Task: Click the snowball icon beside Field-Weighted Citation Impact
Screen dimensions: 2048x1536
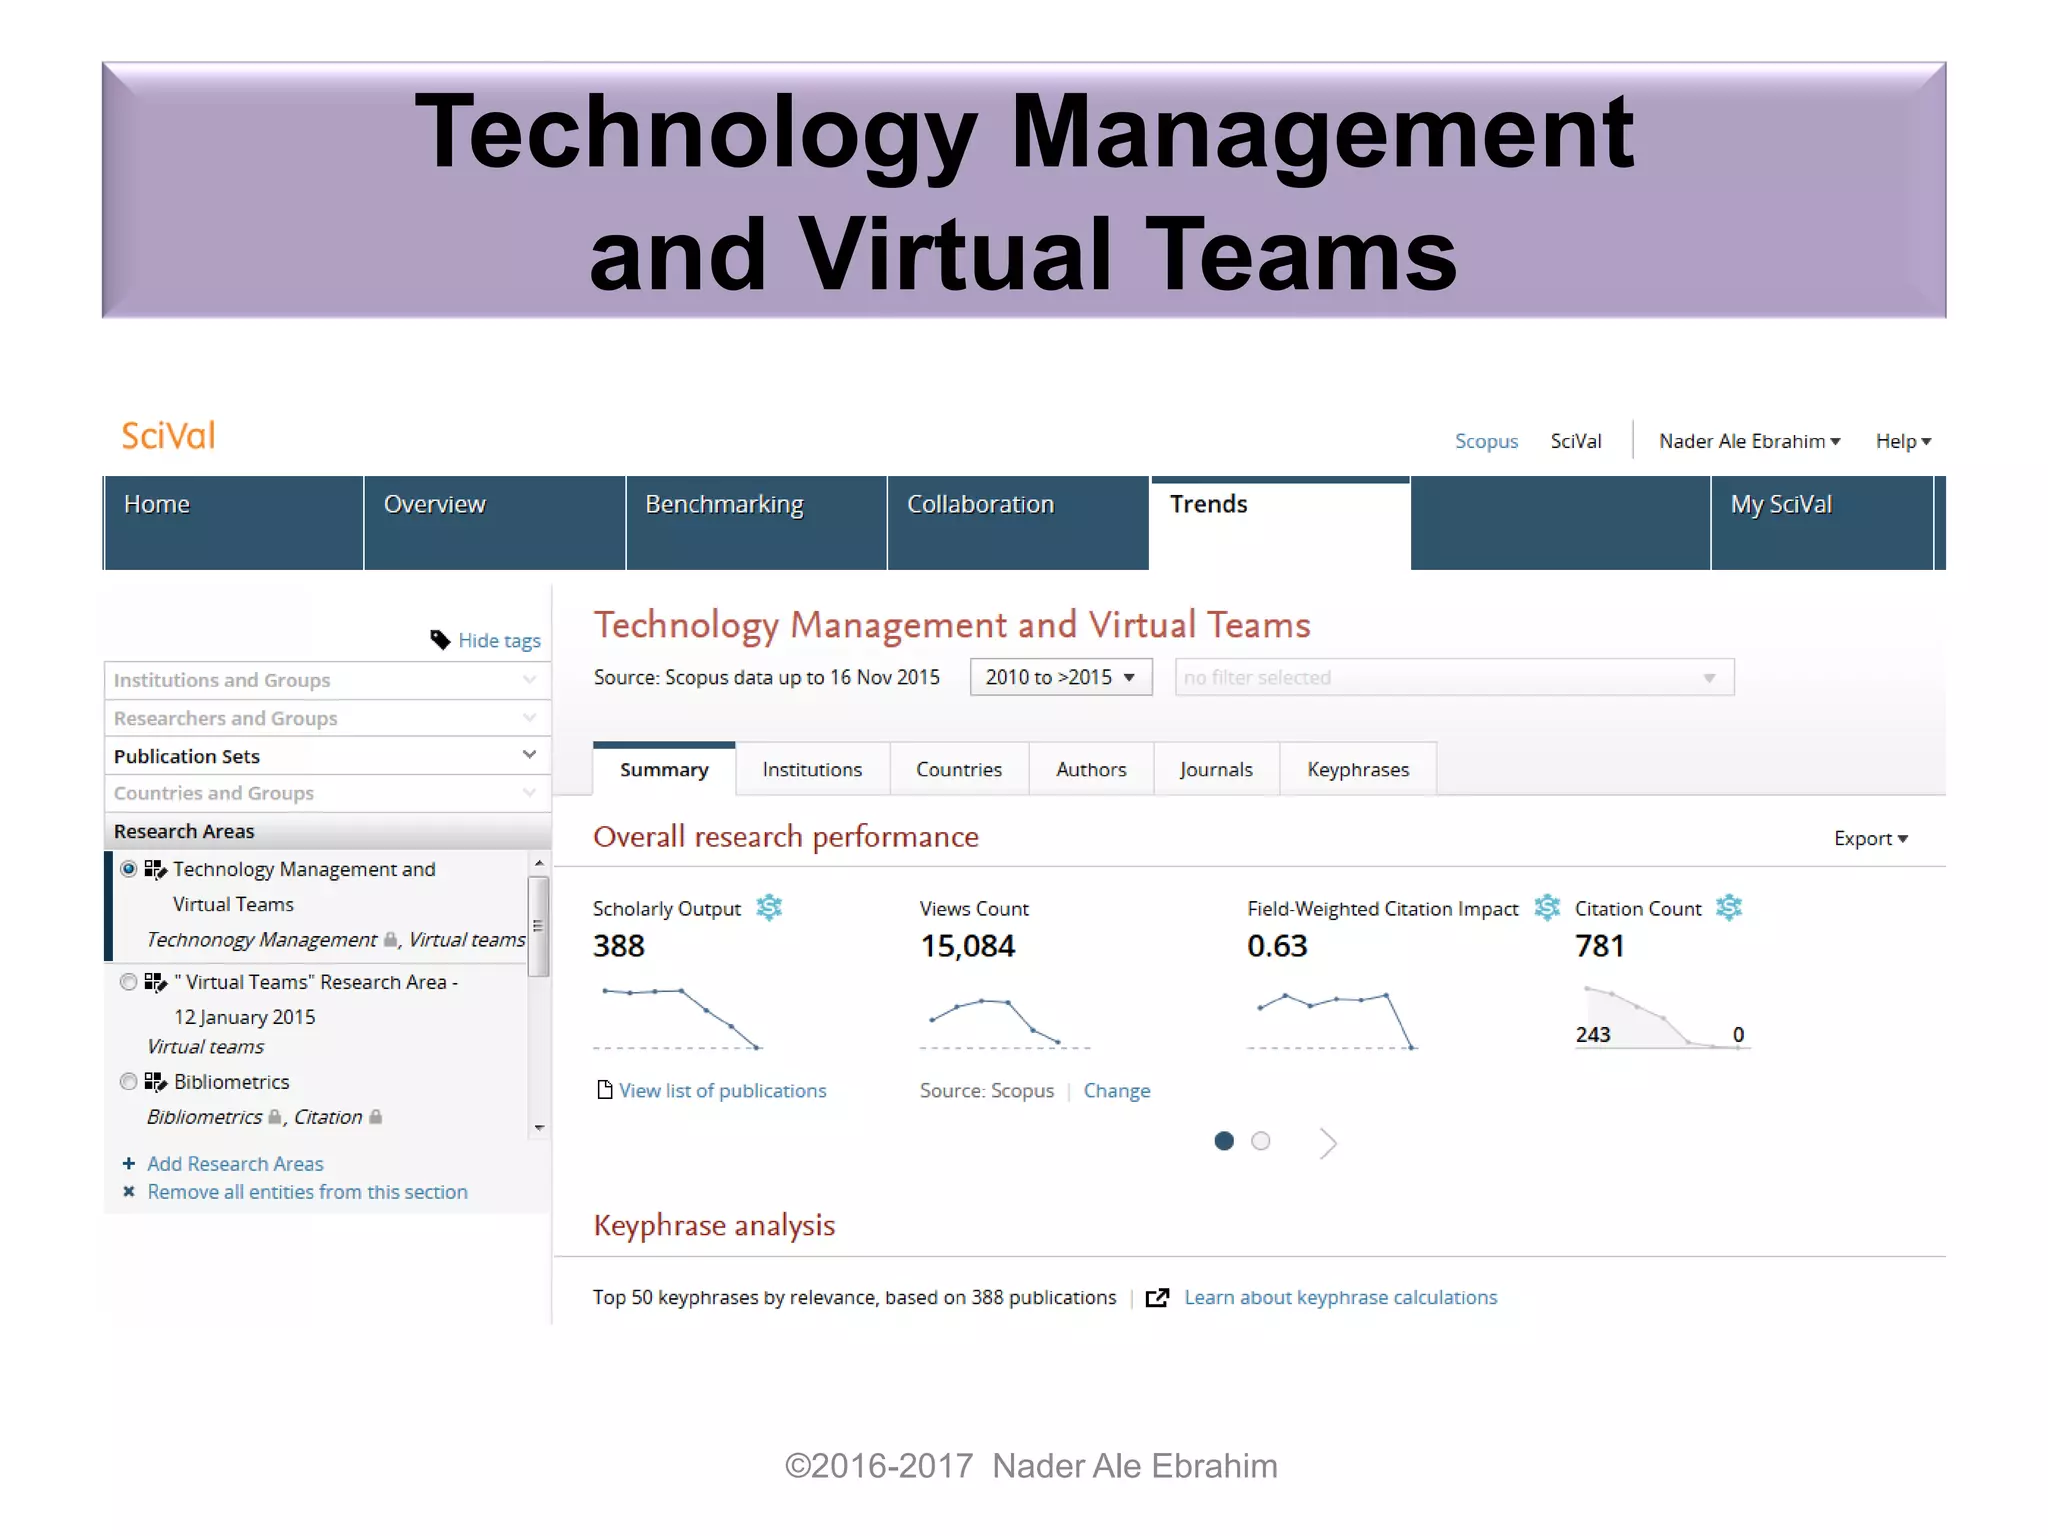Action: click(1547, 907)
